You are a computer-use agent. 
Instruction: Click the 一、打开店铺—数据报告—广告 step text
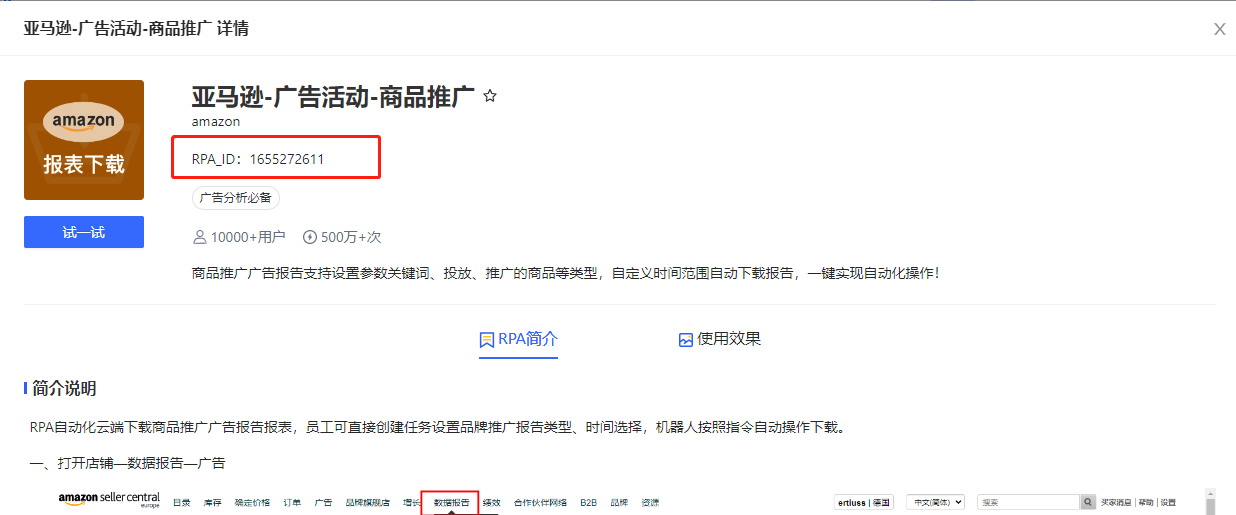[128, 463]
